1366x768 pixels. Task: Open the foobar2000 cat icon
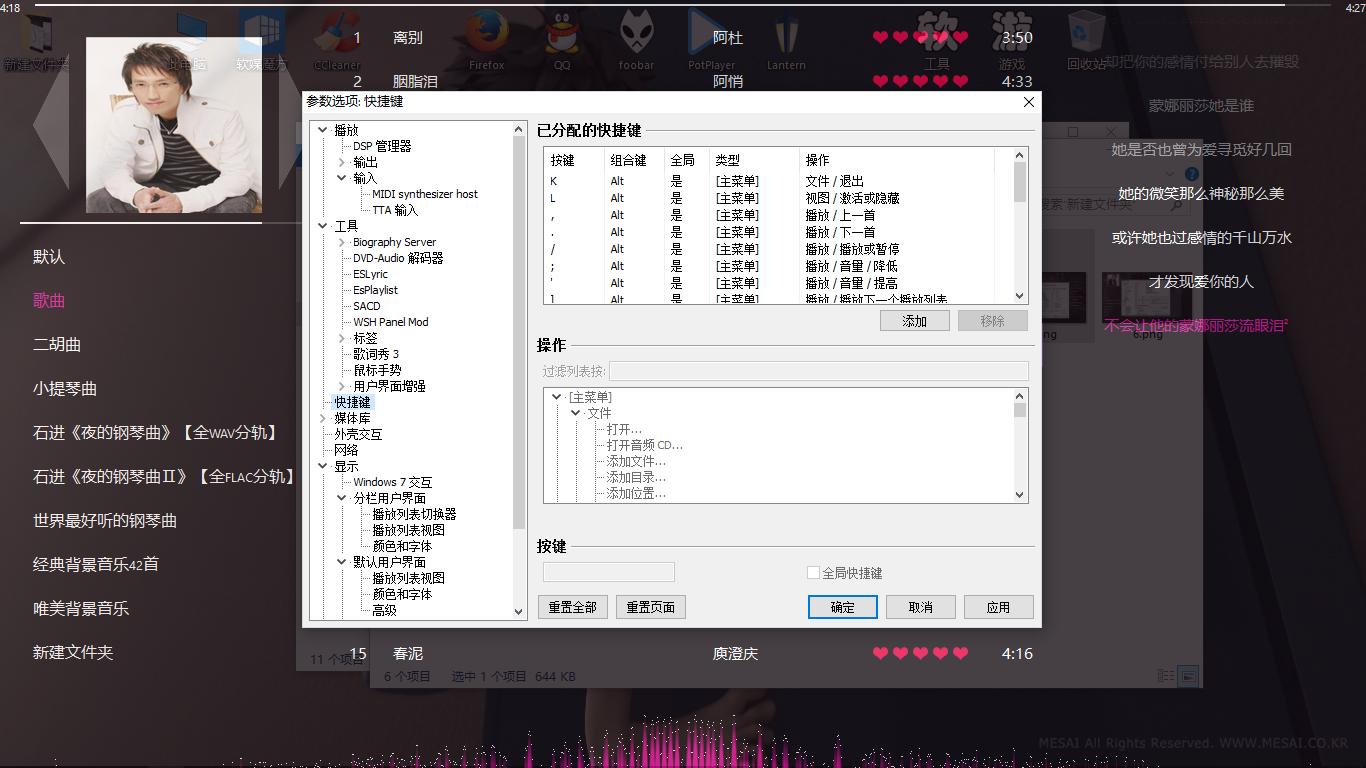[x=636, y=30]
